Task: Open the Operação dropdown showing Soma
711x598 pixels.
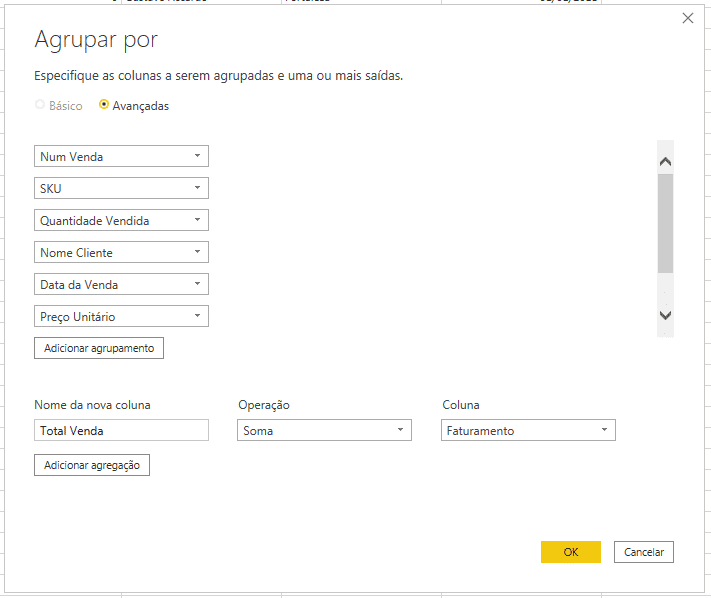Action: point(324,430)
